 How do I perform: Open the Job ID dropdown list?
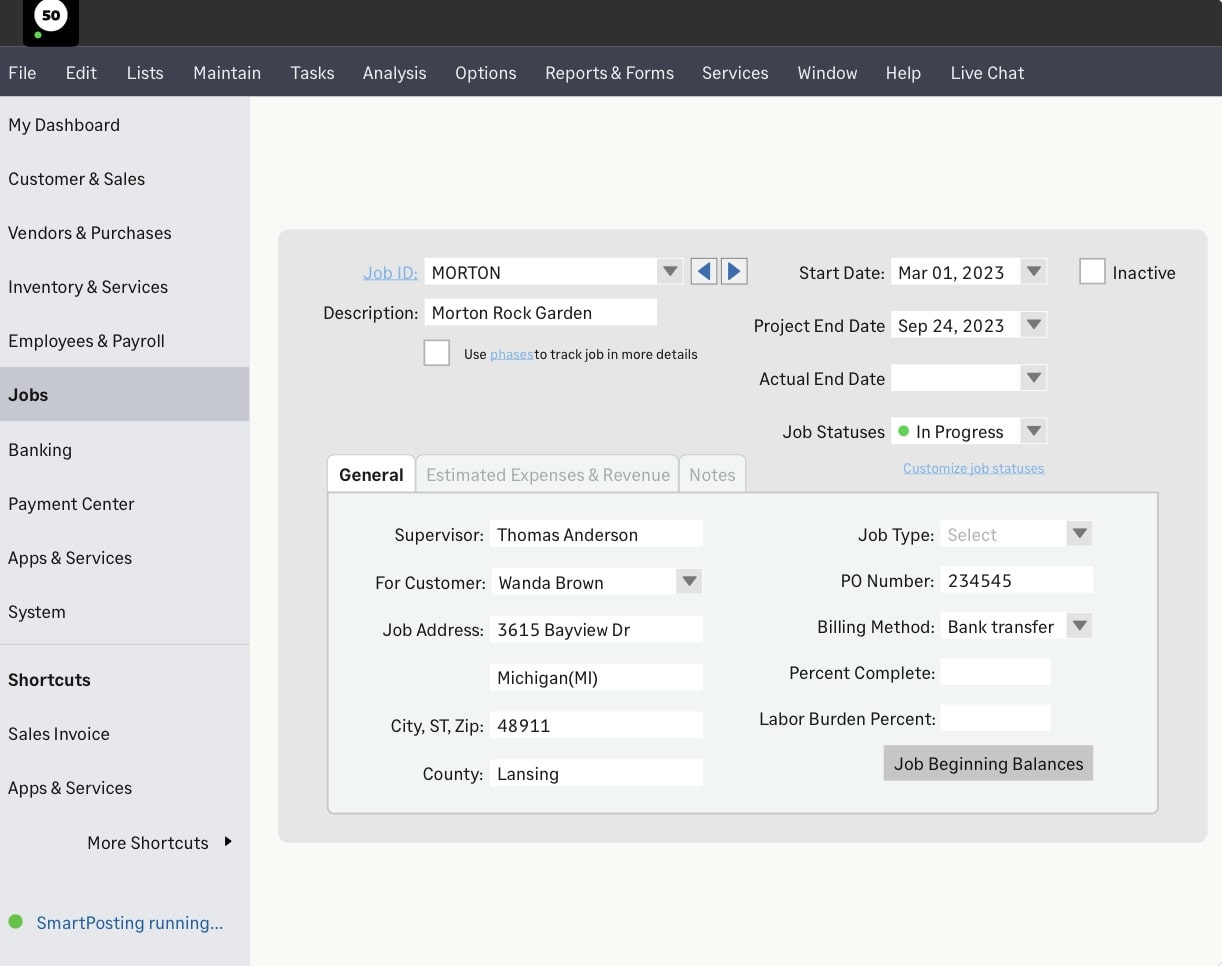pyautogui.click(x=669, y=271)
